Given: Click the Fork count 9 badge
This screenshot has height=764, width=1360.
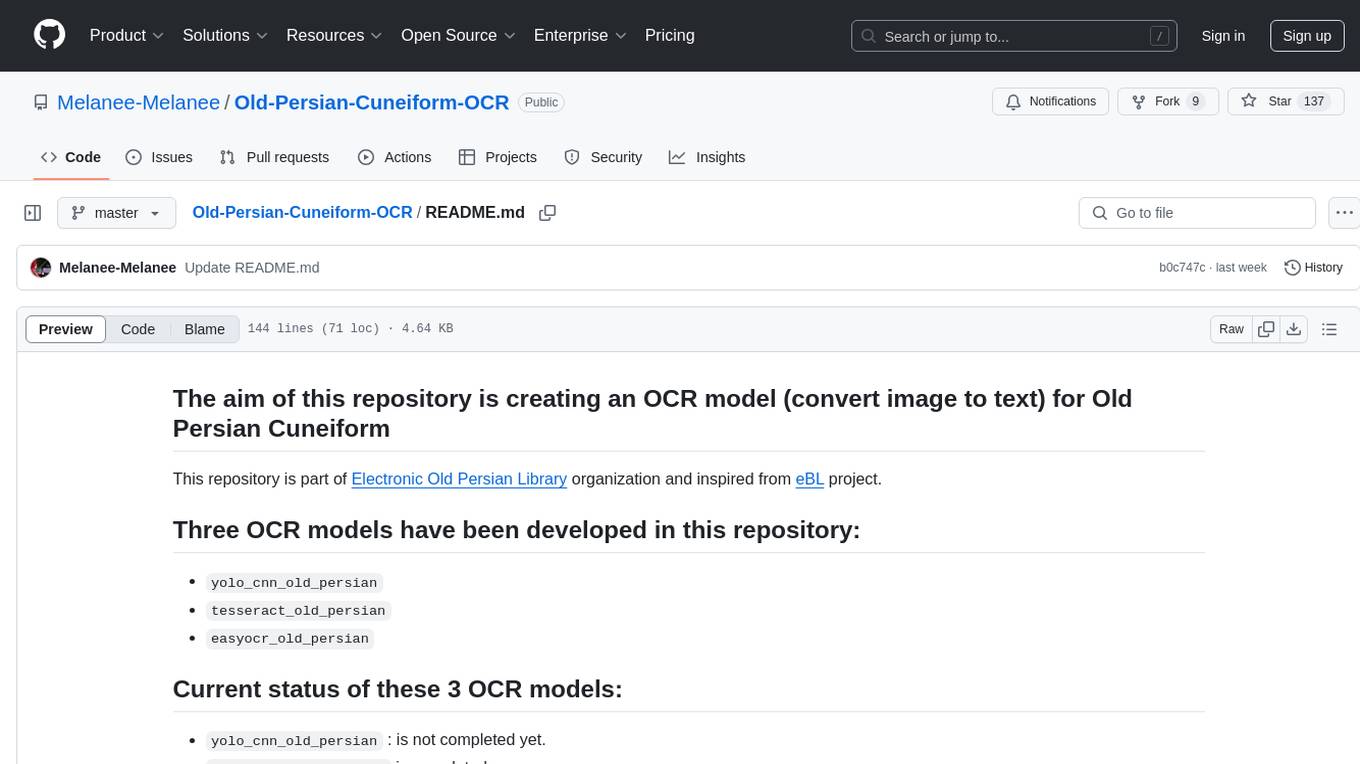Looking at the screenshot, I should 1195,102.
